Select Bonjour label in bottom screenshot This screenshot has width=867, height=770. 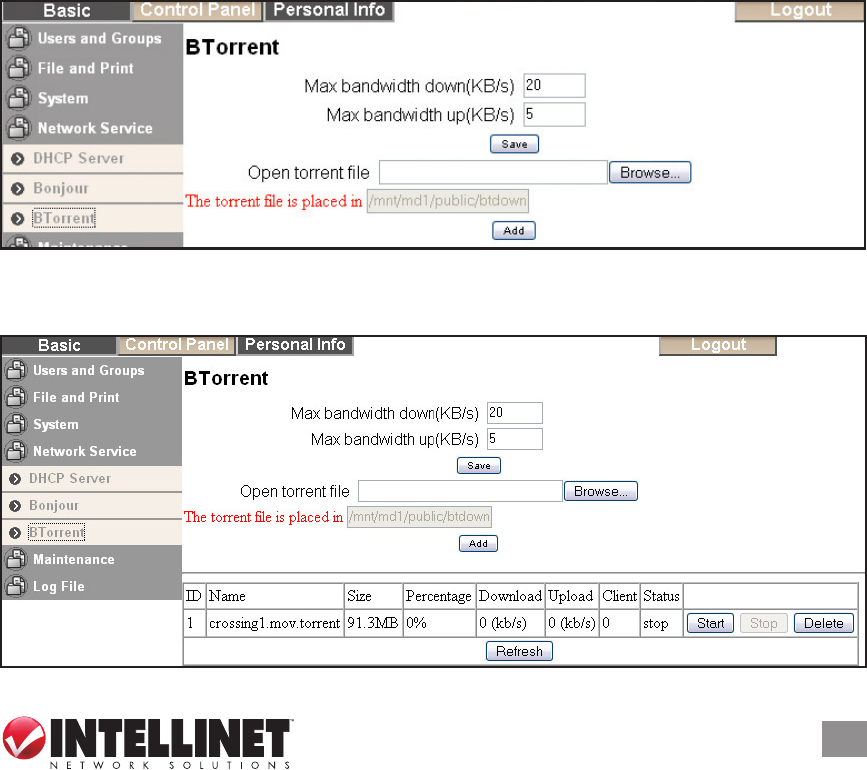(54, 506)
